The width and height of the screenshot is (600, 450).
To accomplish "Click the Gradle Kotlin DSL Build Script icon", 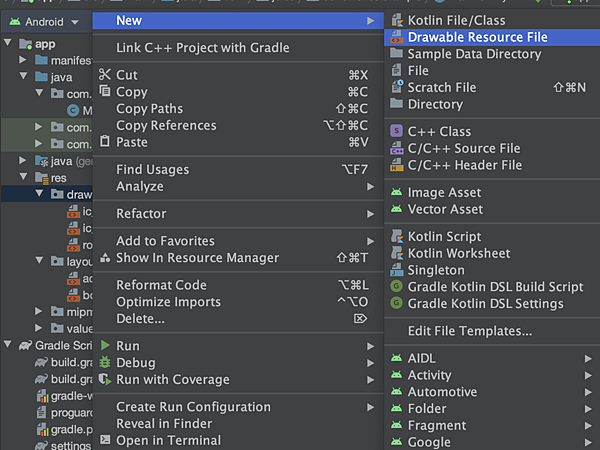I will click(396, 286).
